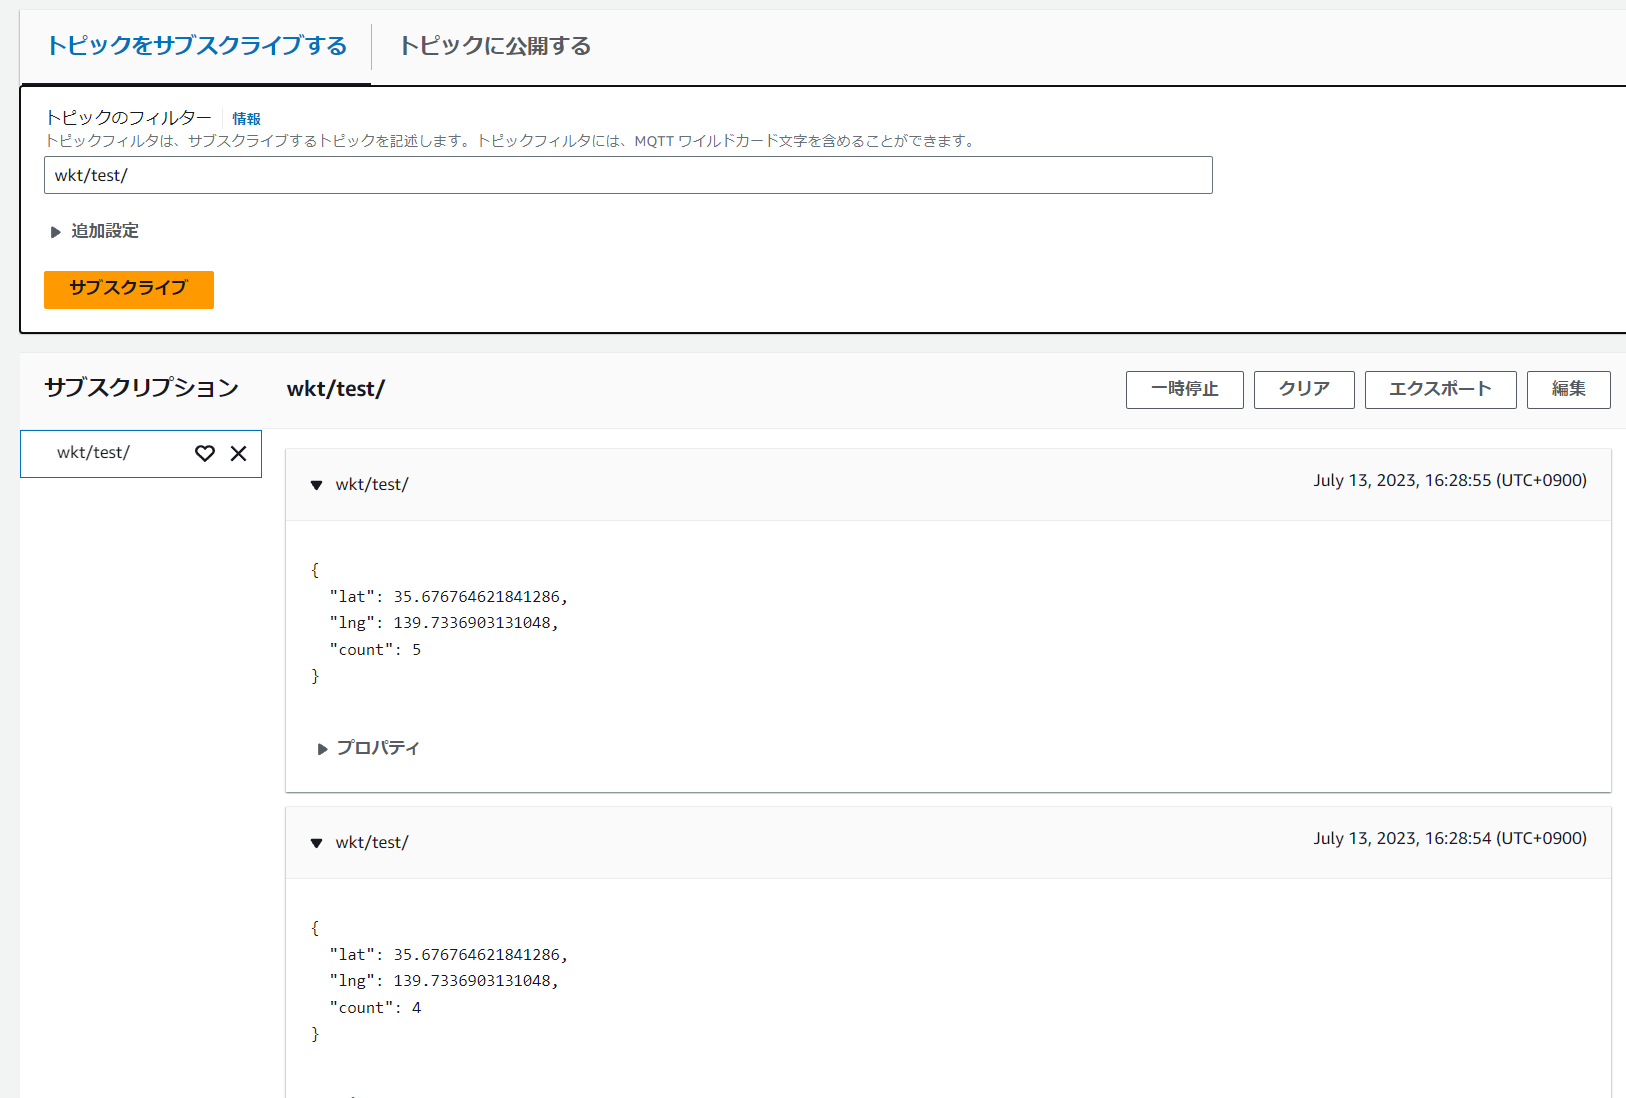1626x1098 pixels.
Task: Remove the wkt/test/ subscription via X icon
Action: pos(238,453)
